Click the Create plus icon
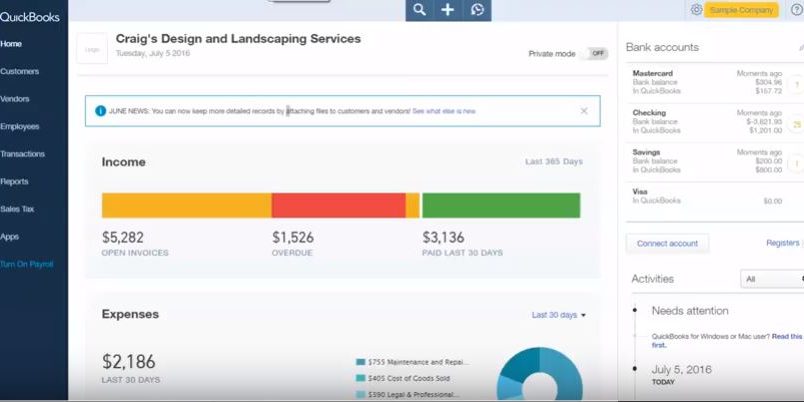This screenshot has height=402, width=804. pos(448,10)
